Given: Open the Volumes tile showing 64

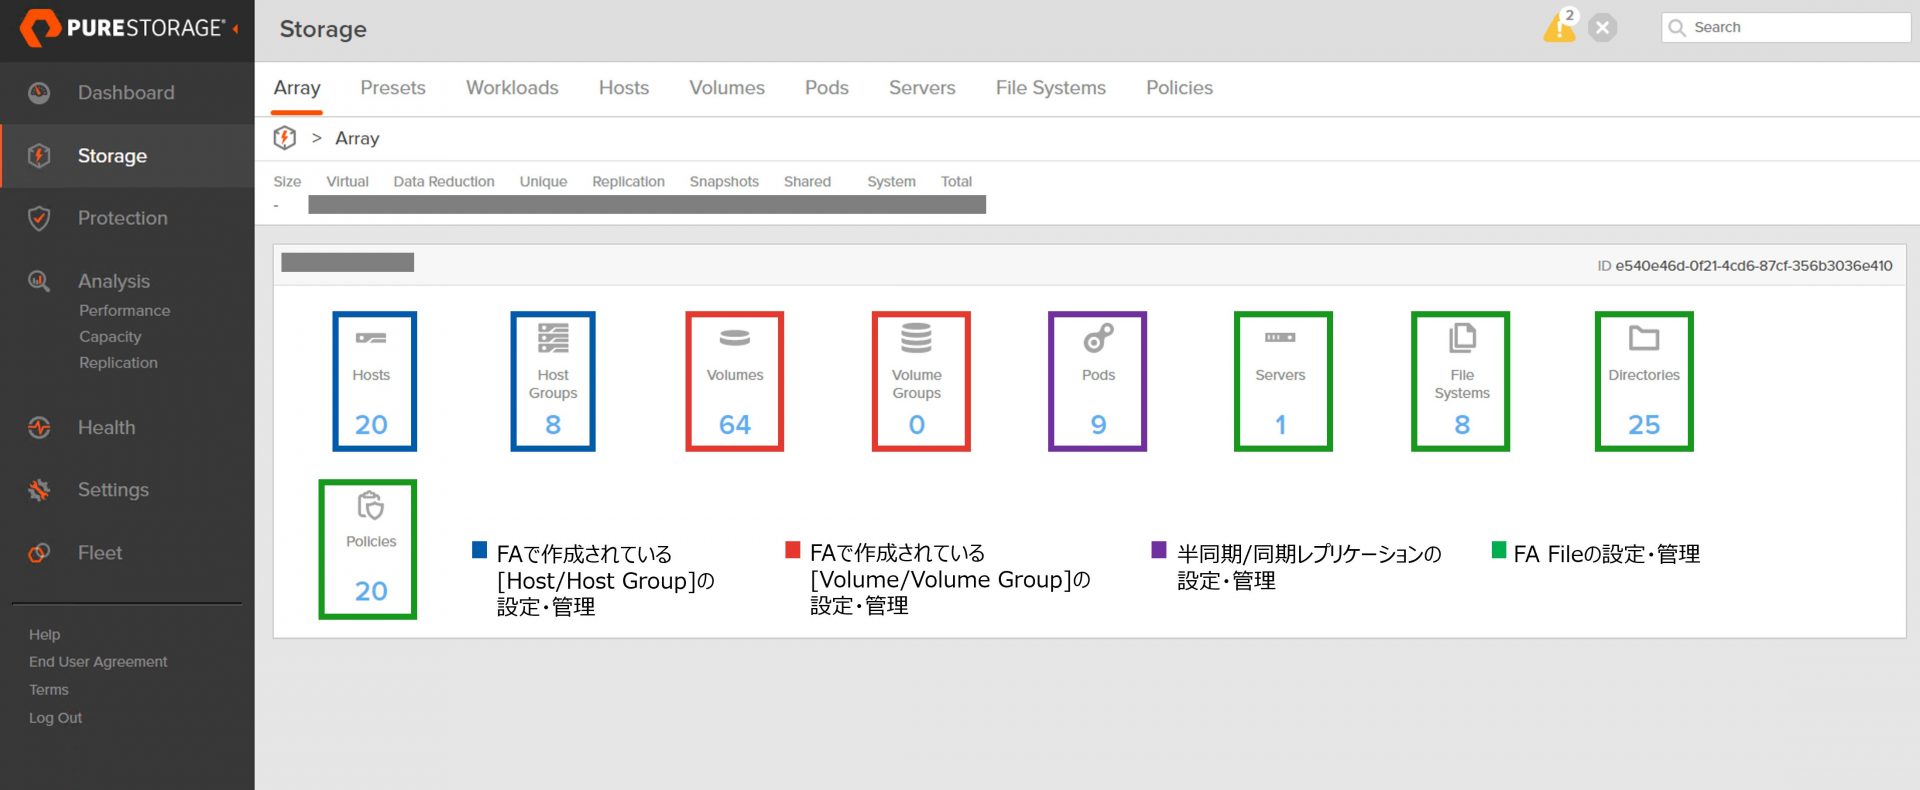Looking at the screenshot, I should 734,381.
